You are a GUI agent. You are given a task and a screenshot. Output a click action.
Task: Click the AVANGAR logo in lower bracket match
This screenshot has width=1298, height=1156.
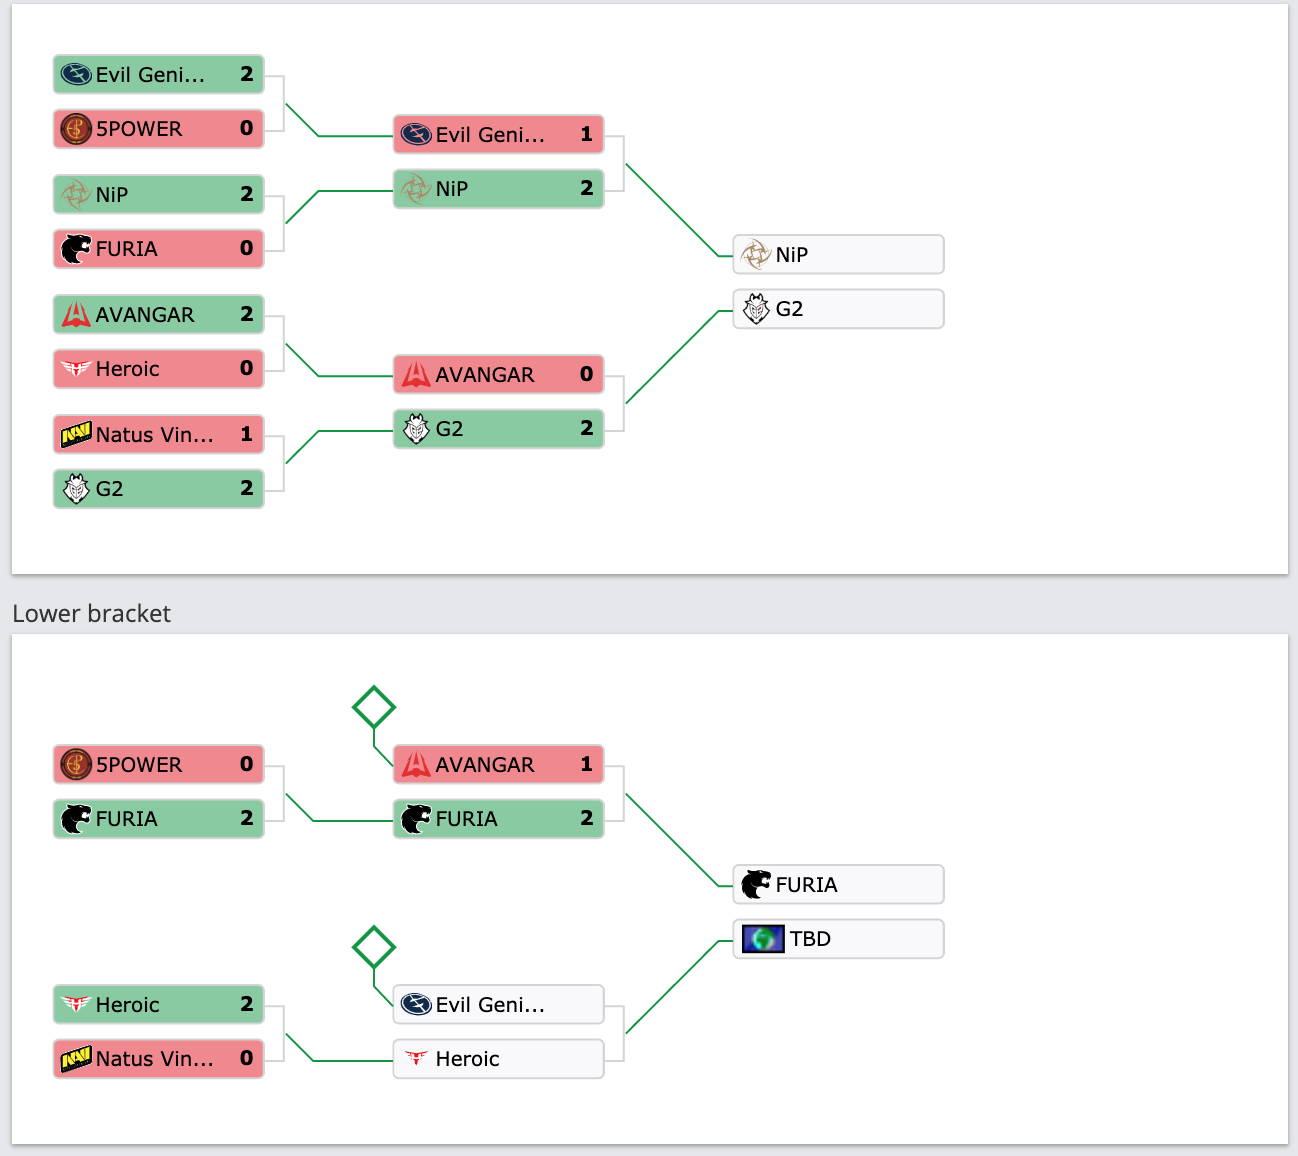click(x=416, y=764)
